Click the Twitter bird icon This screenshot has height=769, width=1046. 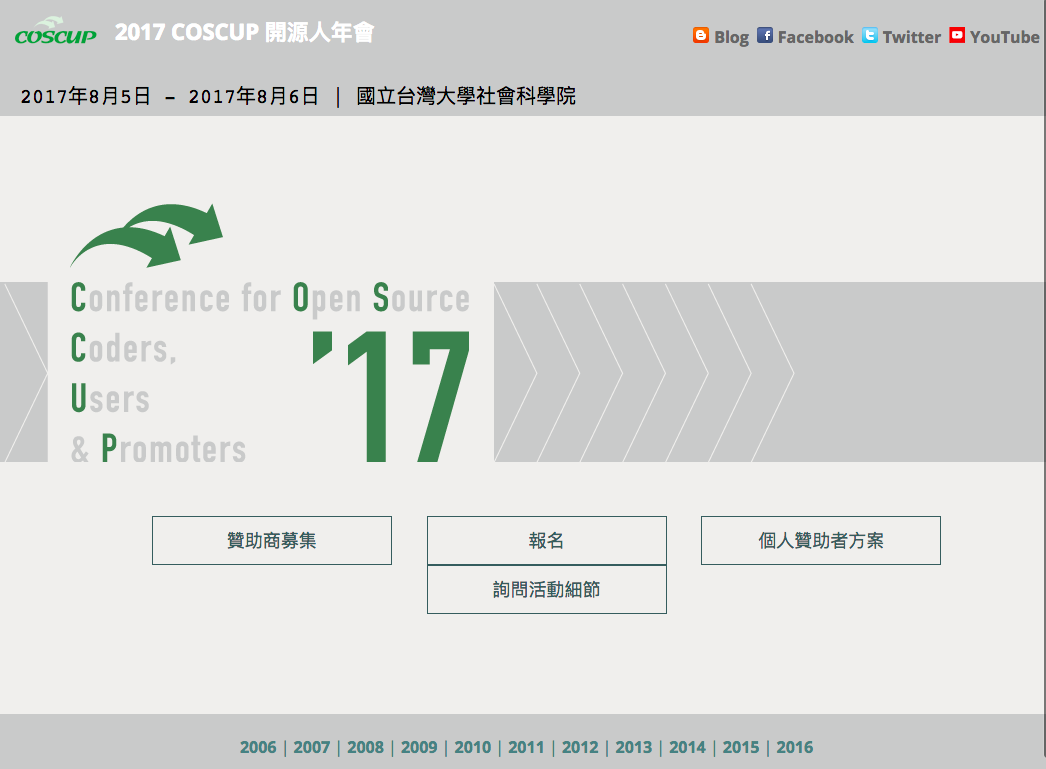pos(869,35)
